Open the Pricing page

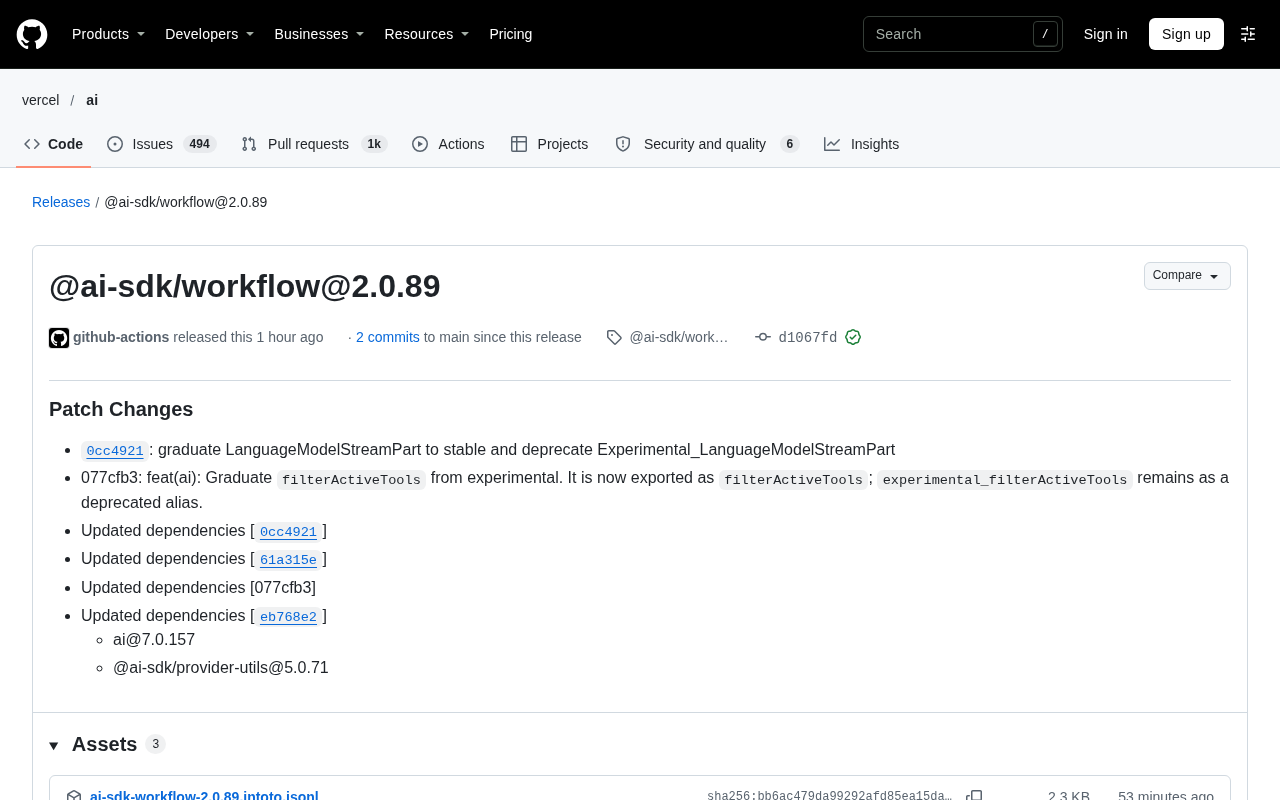click(511, 34)
